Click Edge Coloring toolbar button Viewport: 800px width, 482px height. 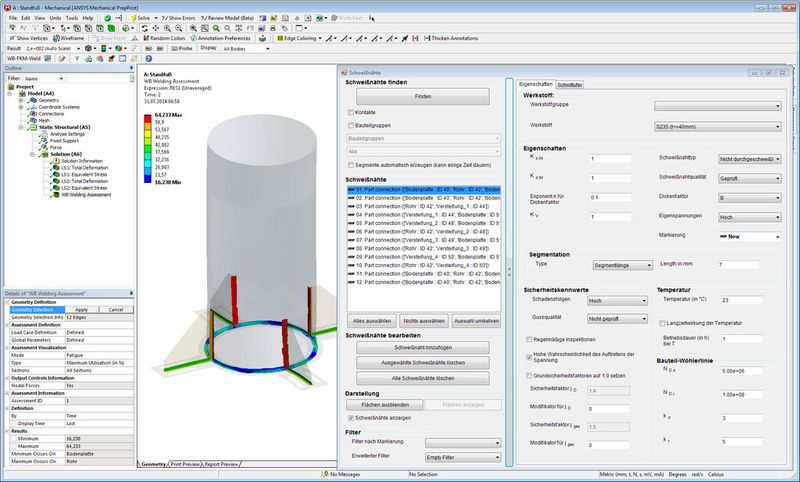pyautogui.click(x=298, y=38)
